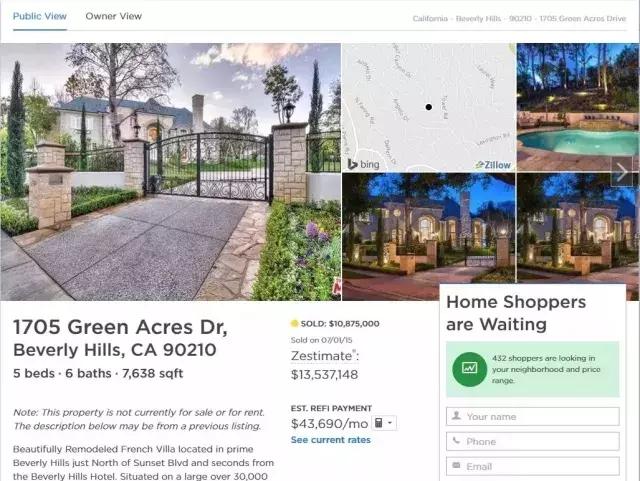Switch to the Public View tab
The width and height of the screenshot is (640, 481).
click(x=40, y=16)
